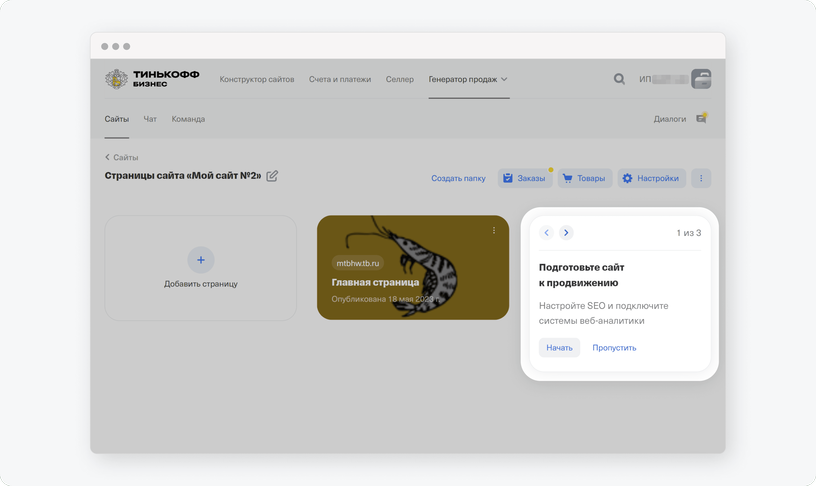Screen dimensions: 816x486
Task: Open the search magnifier icon
Action: (619, 79)
